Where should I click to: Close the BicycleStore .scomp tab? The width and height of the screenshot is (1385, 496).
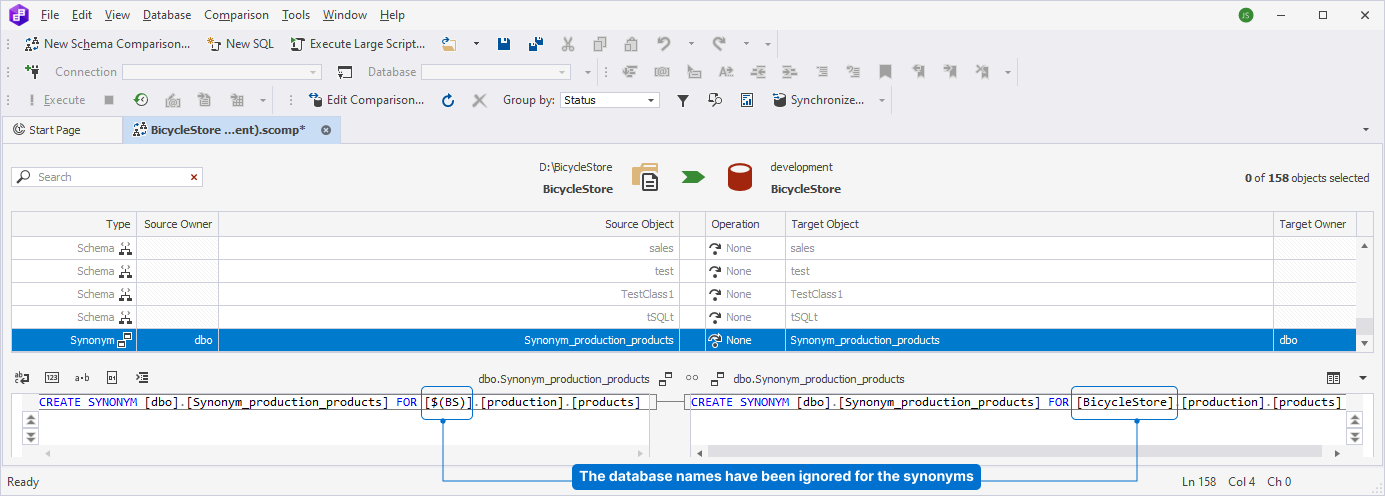pos(326,130)
